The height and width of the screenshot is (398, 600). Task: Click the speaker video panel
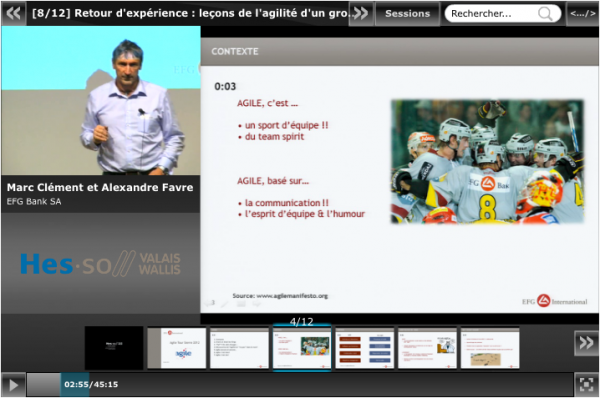(101, 101)
